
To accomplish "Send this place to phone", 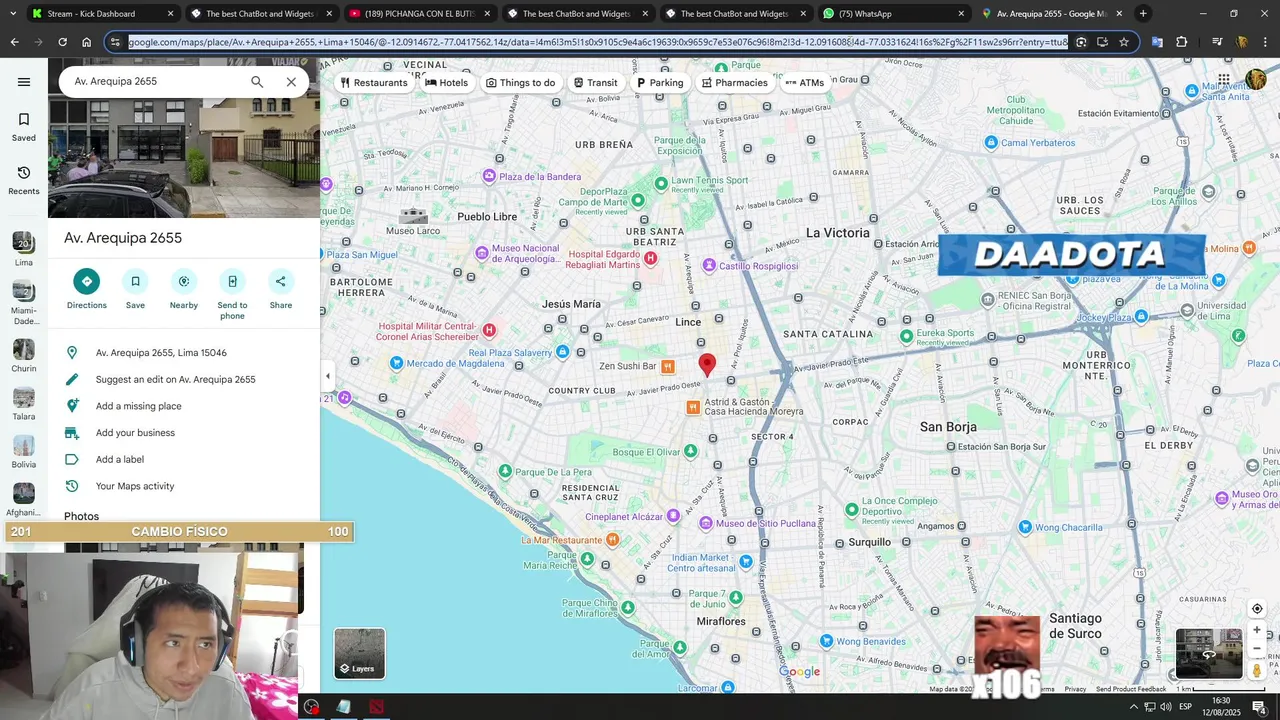I will pos(232,294).
